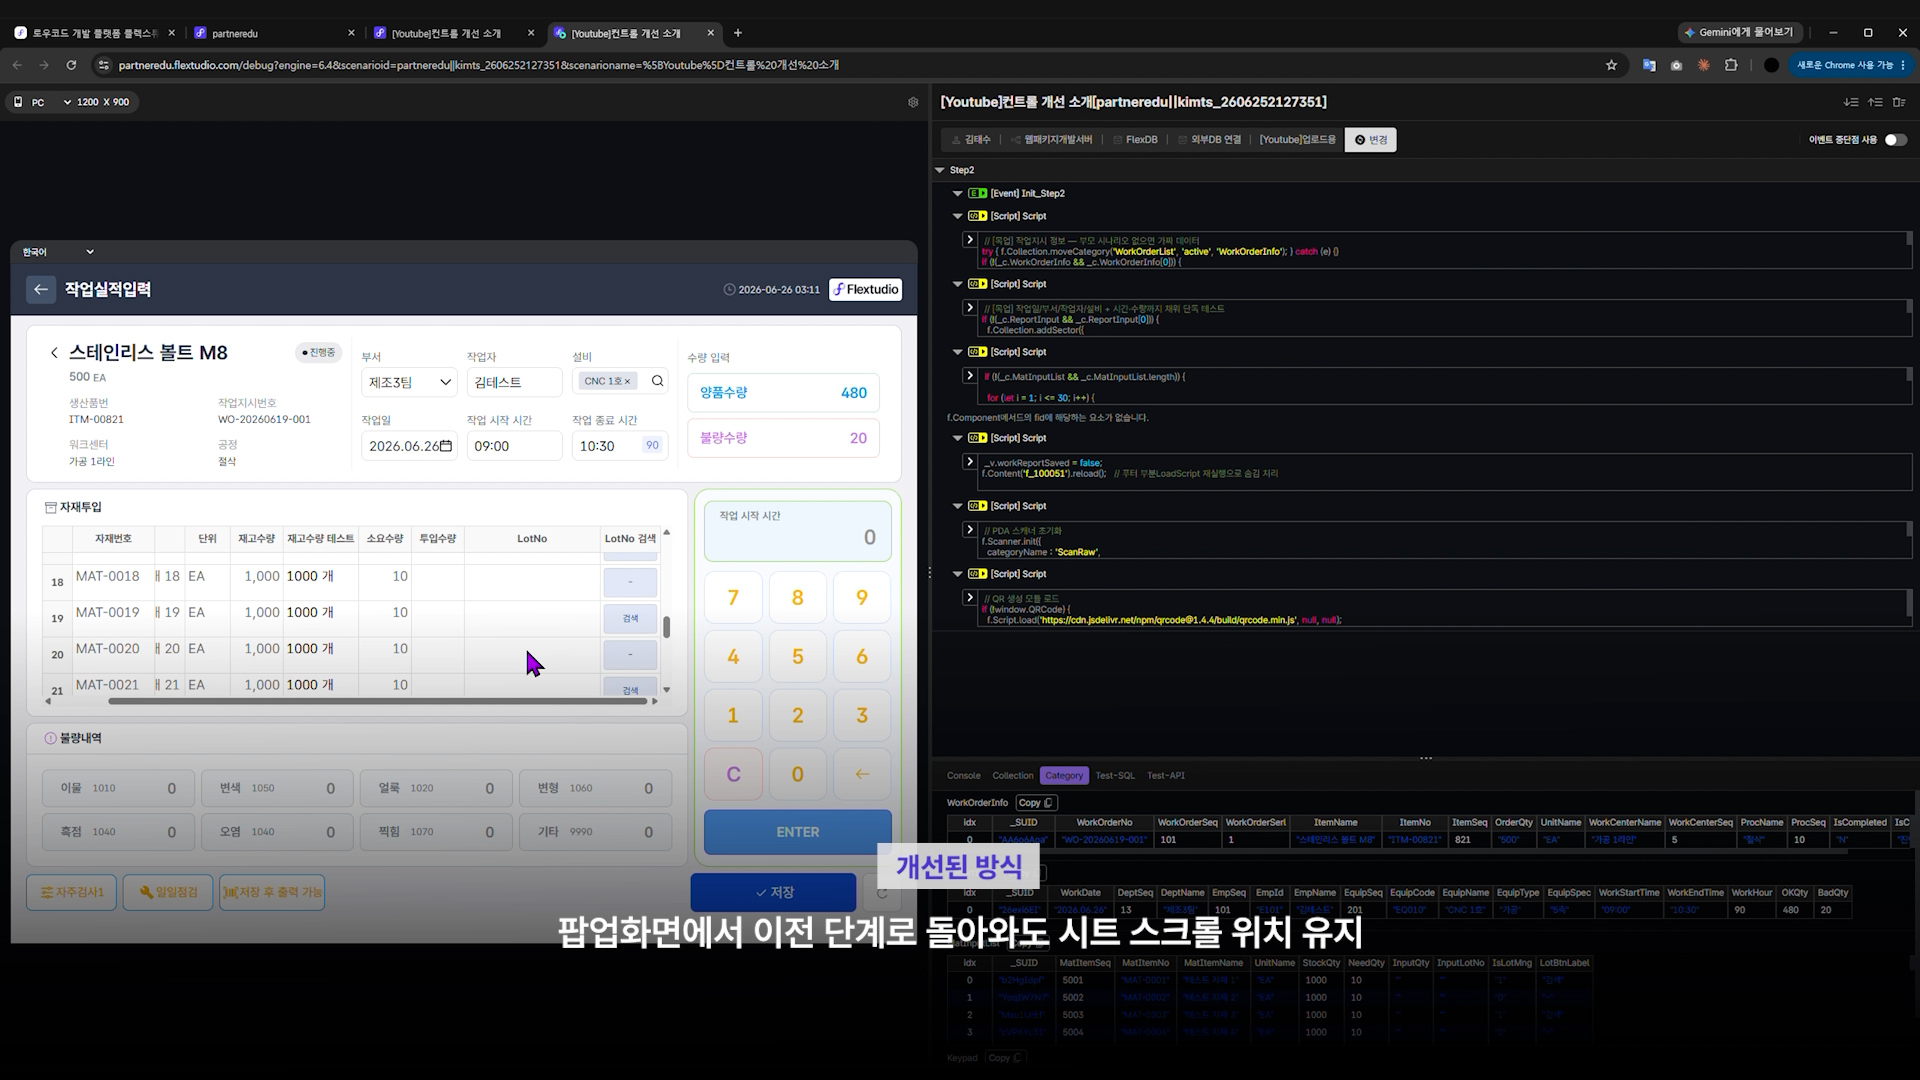Click the code expand arrow beside WorkOrderList script
Screen dimensions: 1920x1080
969,240
